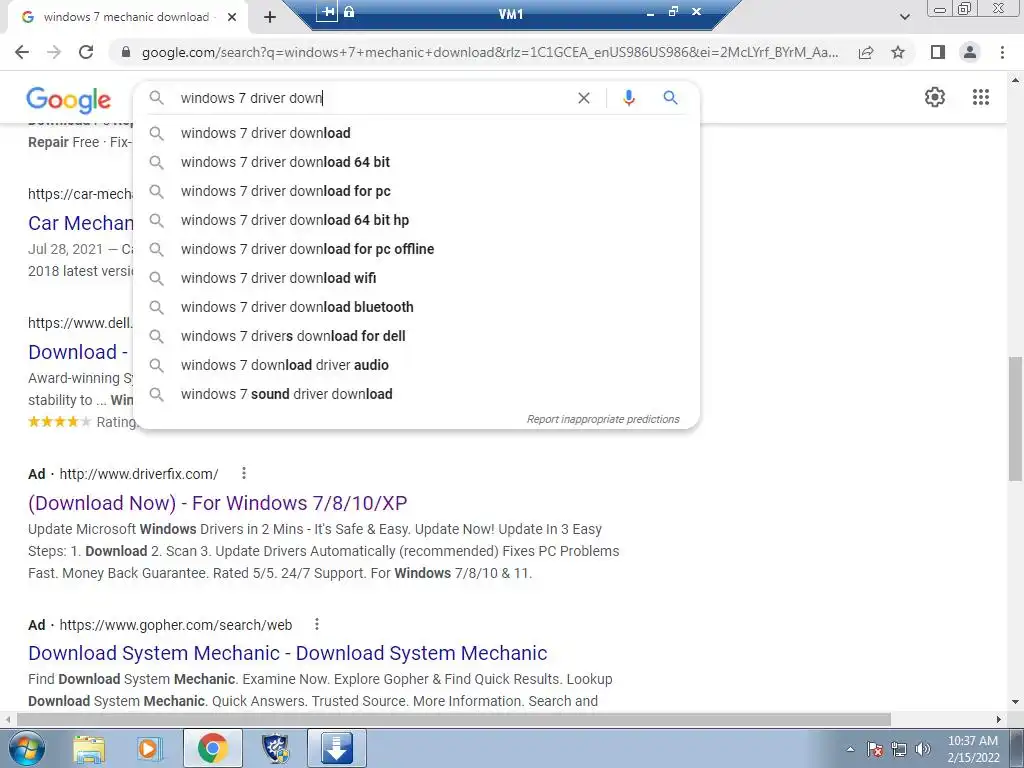This screenshot has height=768, width=1024.
Task: Open the Chrome profile avatar
Action: click(x=970, y=52)
